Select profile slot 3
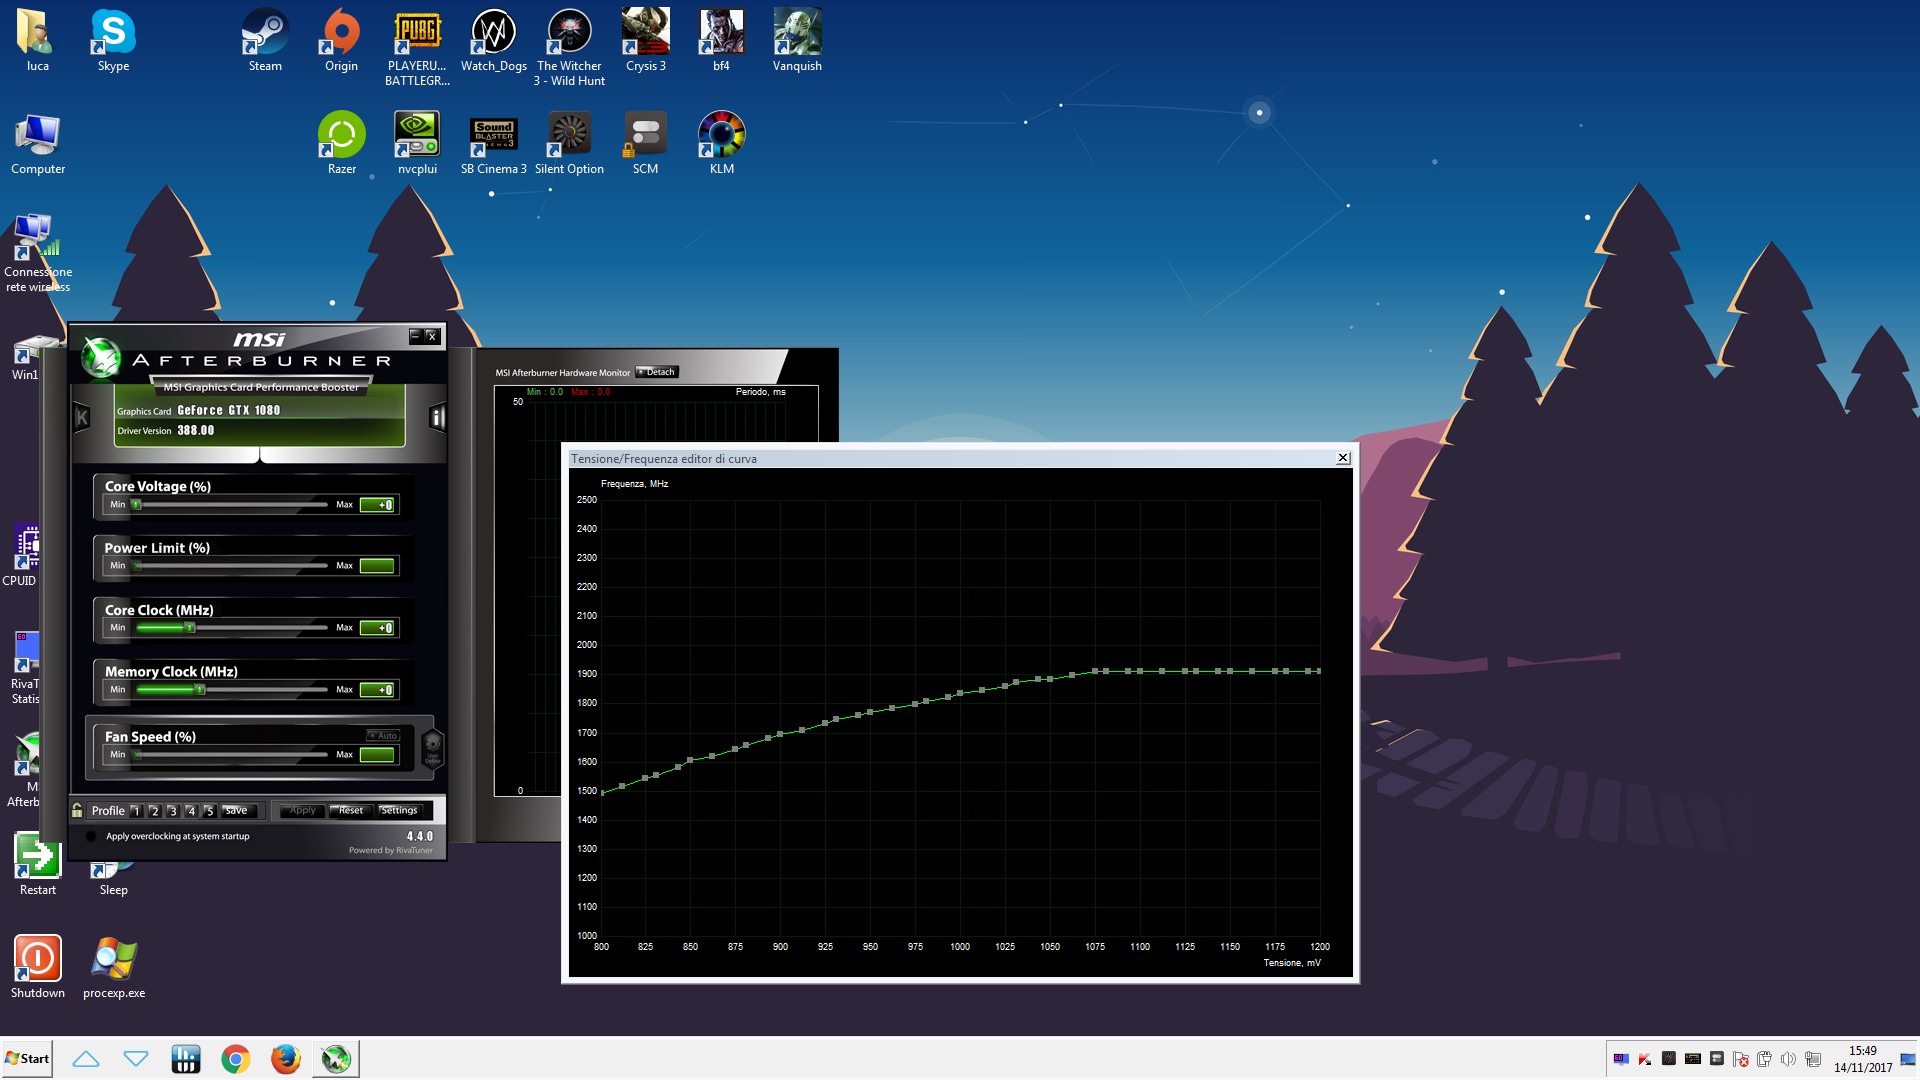1920x1080 pixels. coord(172,811)
